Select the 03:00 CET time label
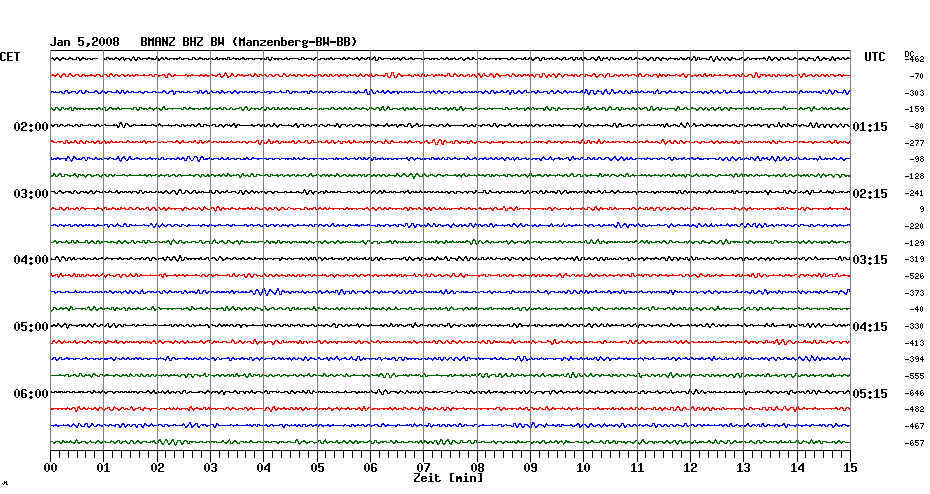The width and height of the screenshot is (930, 494). tap(31, 194)
